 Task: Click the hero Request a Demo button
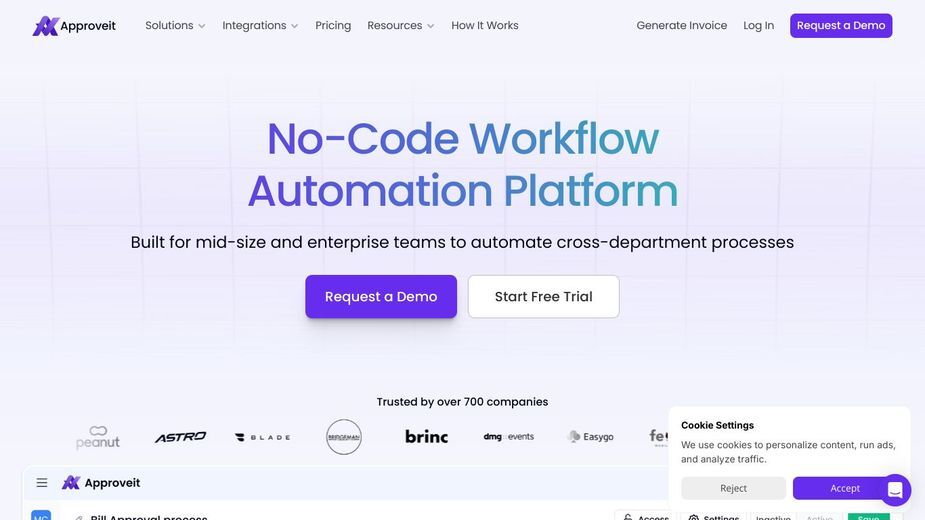[x=381, y=296]
